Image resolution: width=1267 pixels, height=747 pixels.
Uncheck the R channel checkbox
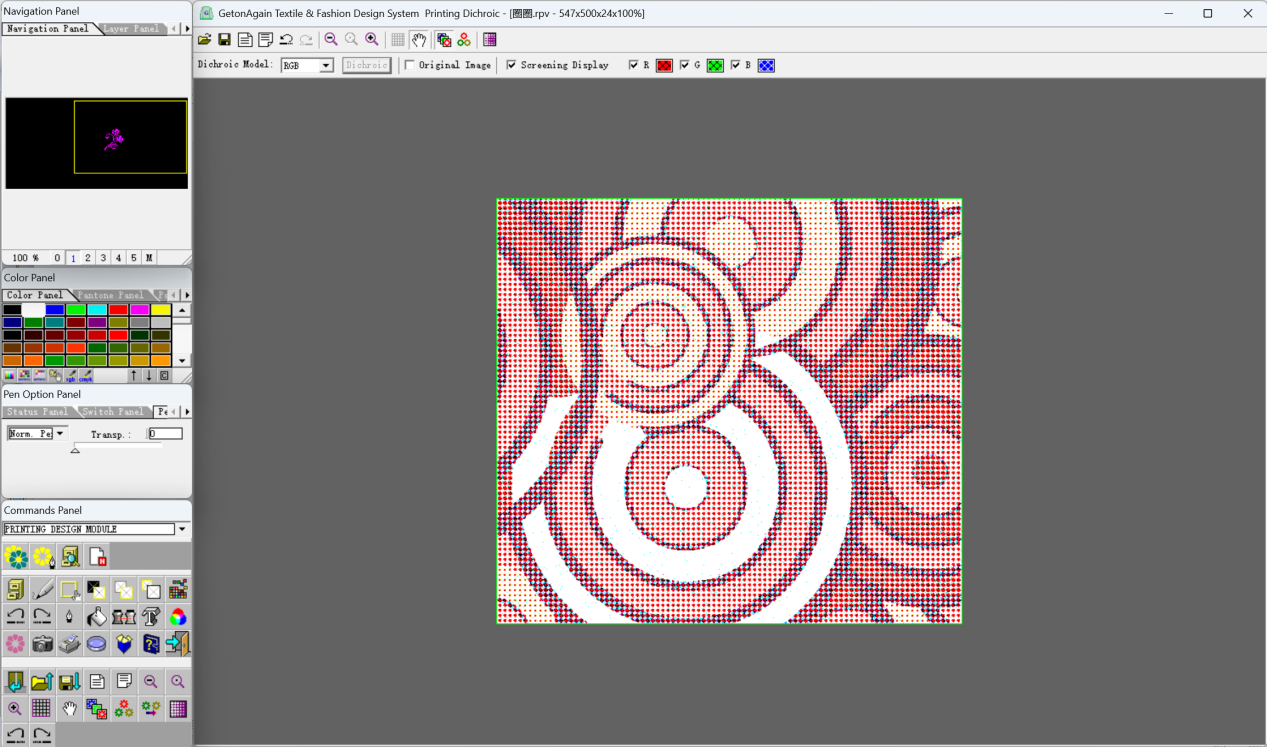pyautogui.click(x=634, y=65)
